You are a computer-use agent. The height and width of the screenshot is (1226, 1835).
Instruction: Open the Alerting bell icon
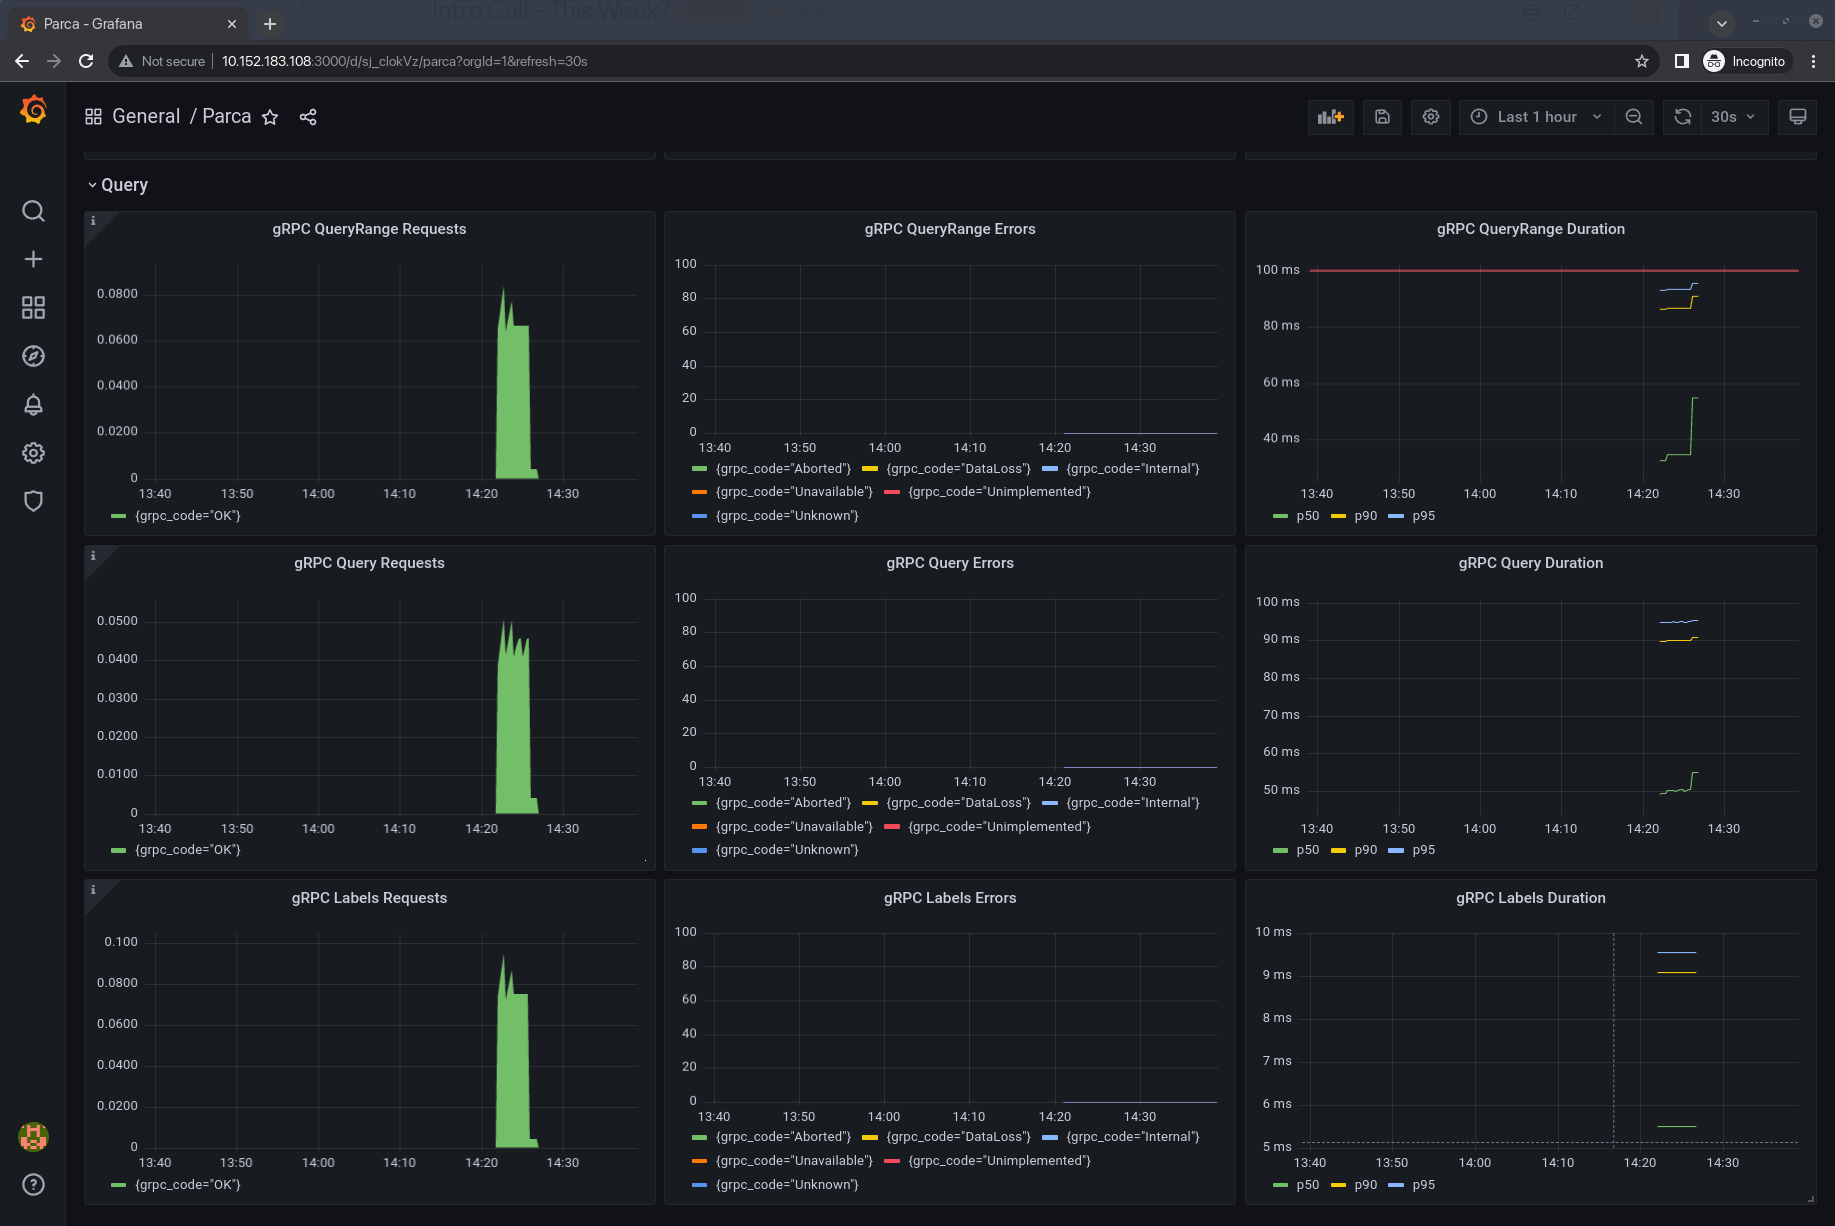tap(33, 405)
